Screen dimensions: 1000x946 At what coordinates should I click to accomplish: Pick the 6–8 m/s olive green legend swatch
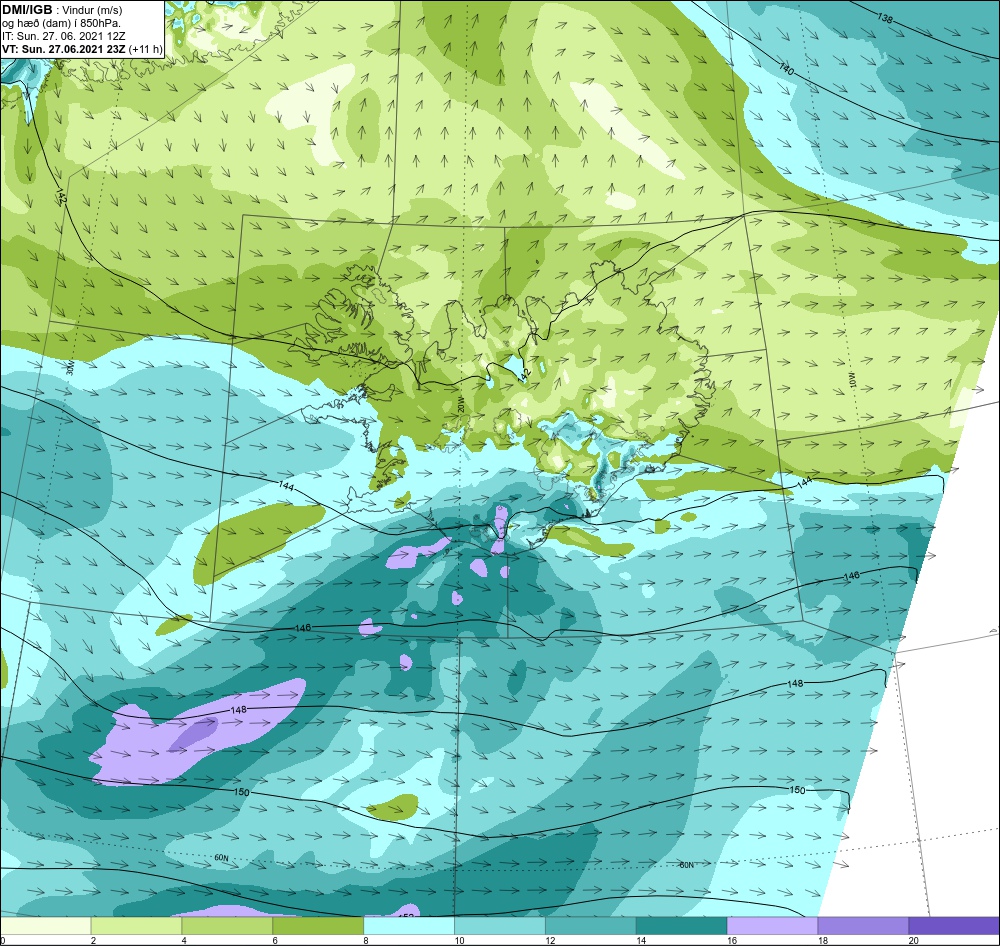pyautogui.click(x=318, y=925)
